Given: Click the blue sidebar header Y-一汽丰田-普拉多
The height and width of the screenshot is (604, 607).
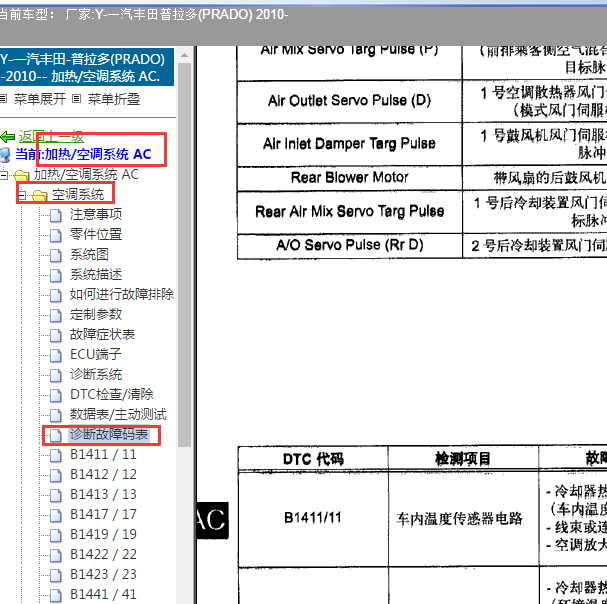Looking at the screenshot, I should click(x=87, y=67).
